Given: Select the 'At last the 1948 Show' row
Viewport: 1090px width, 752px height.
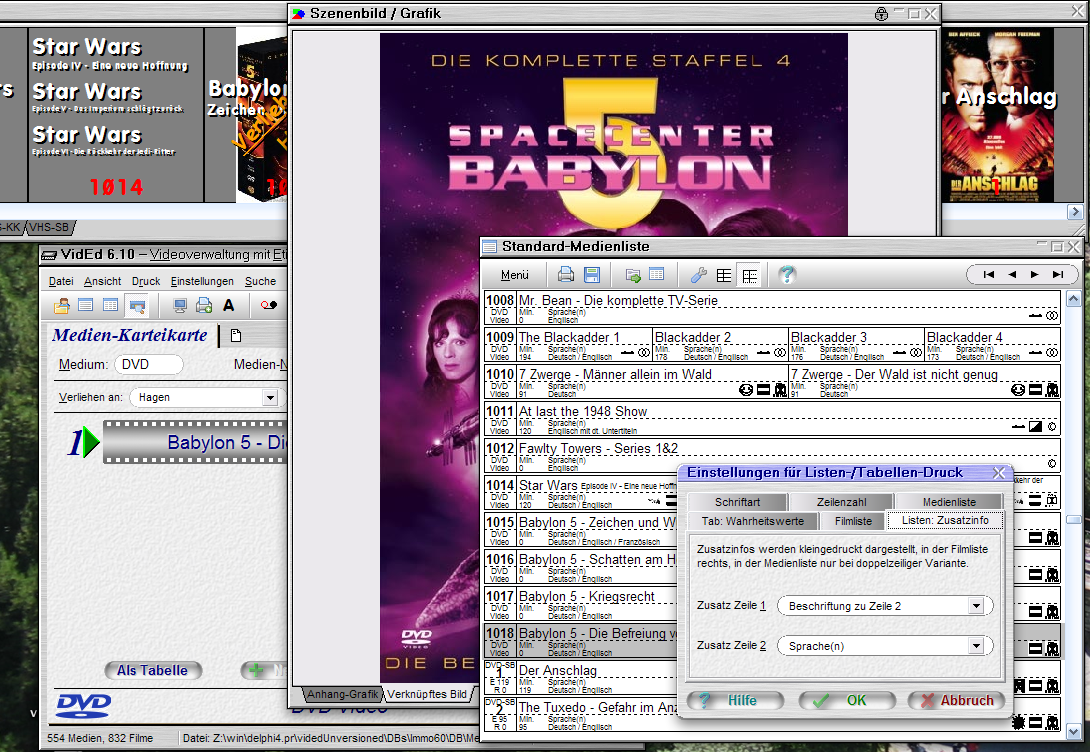Looking at the screenshot, I should click(772, 419).
